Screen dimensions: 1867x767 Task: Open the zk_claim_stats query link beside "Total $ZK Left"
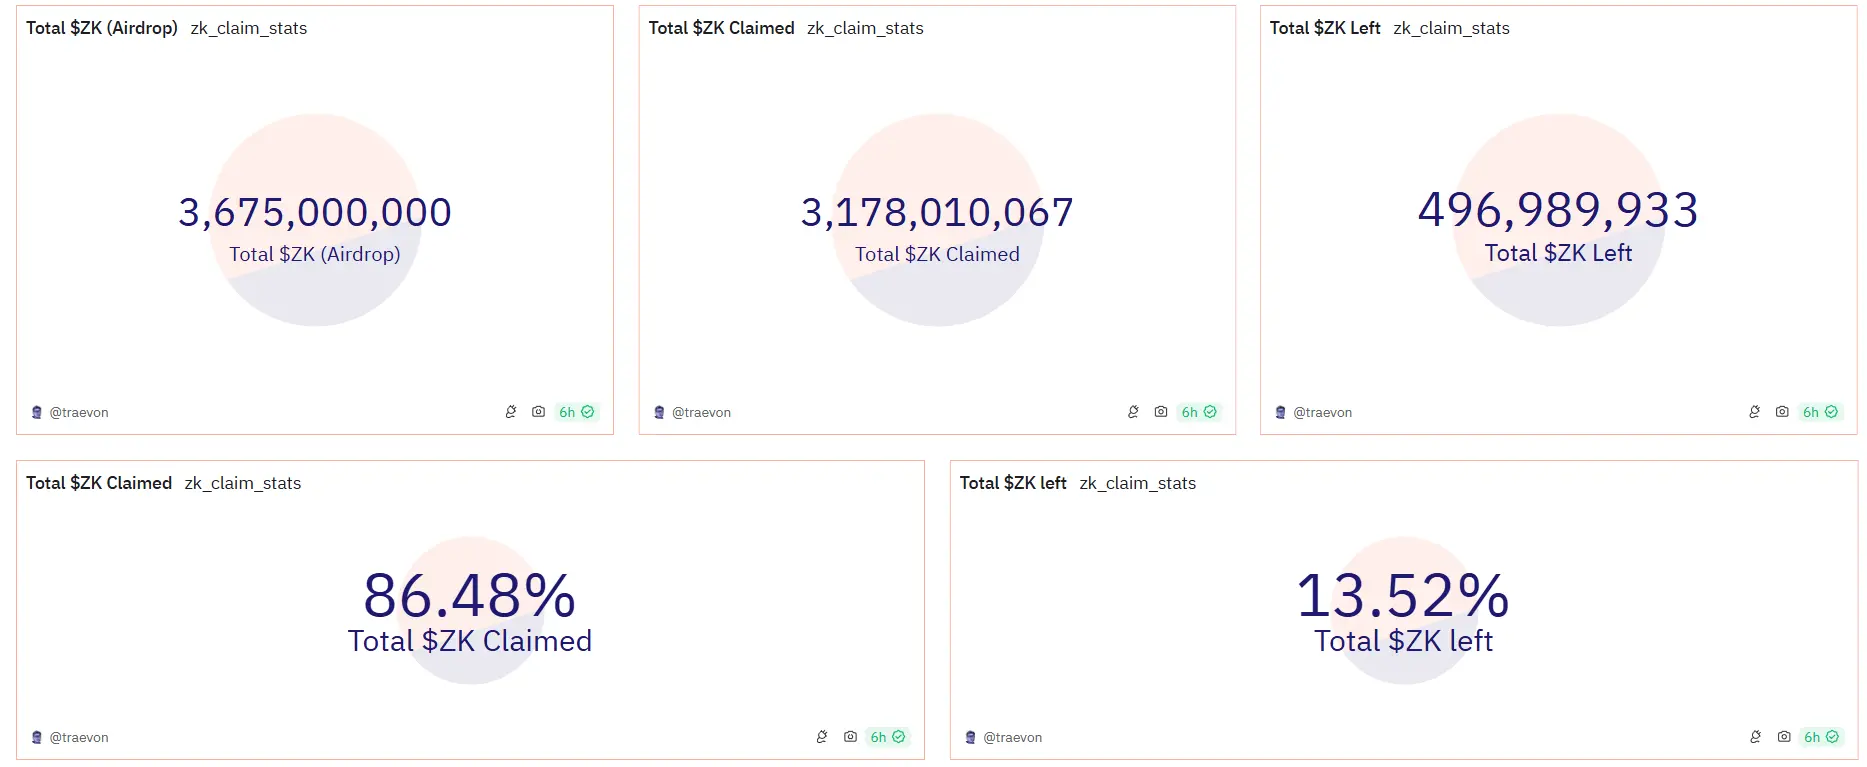1451,28
